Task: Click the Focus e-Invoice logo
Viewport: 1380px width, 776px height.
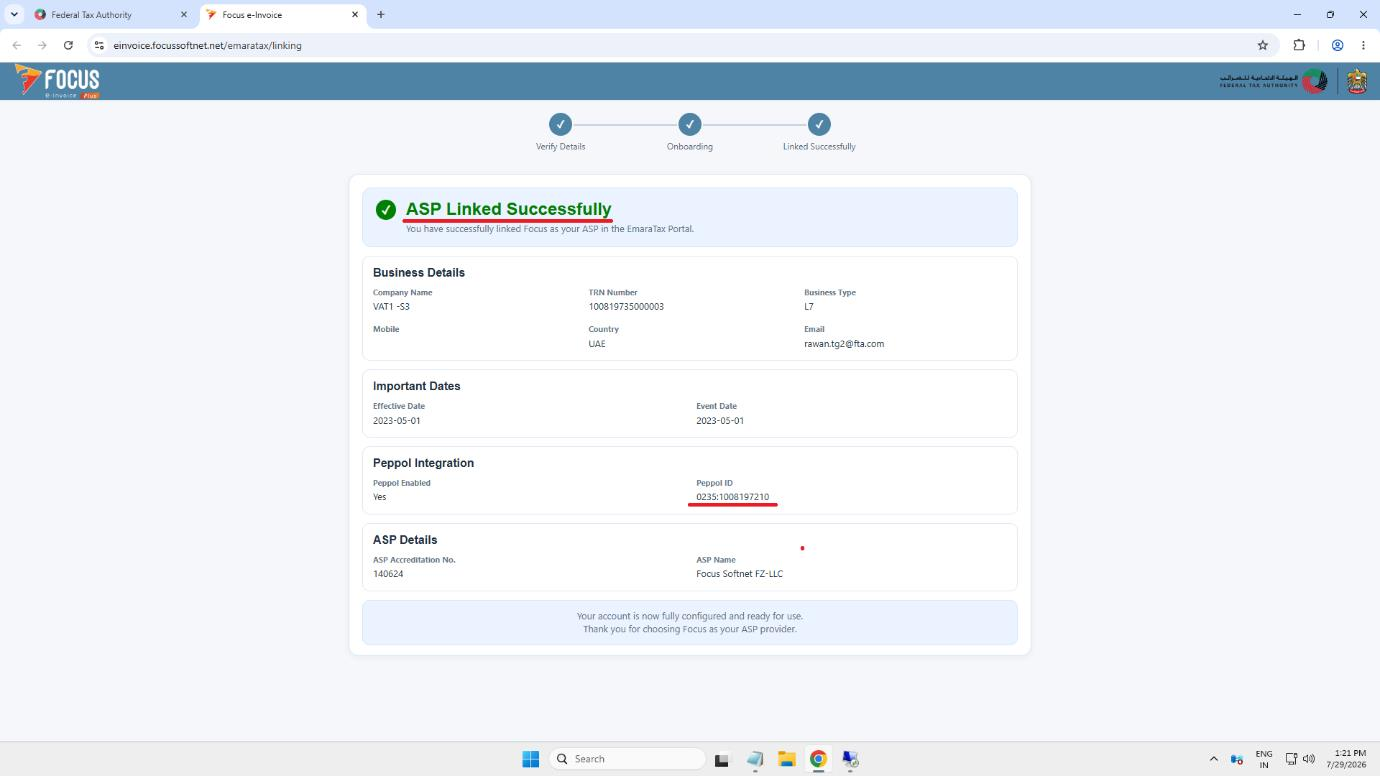Action: pyautogui.click(x=57, y=81)
